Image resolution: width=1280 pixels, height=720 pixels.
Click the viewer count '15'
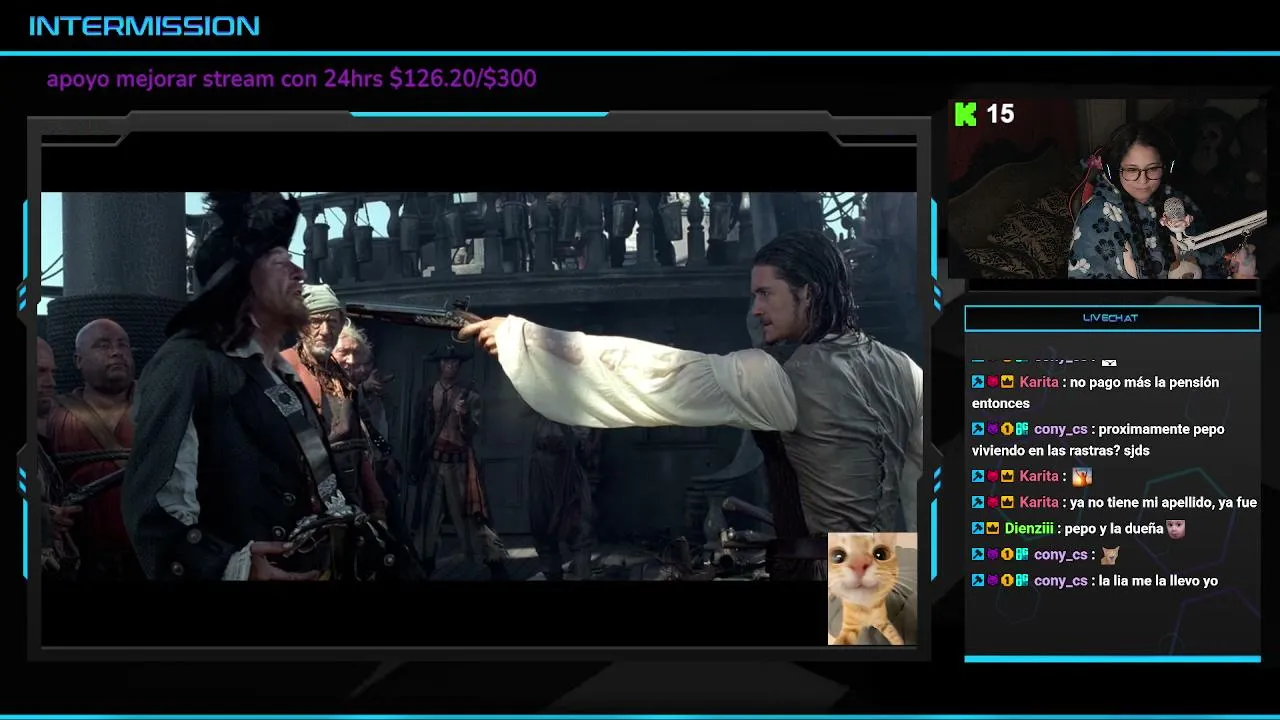click(x=1000, y=114)
